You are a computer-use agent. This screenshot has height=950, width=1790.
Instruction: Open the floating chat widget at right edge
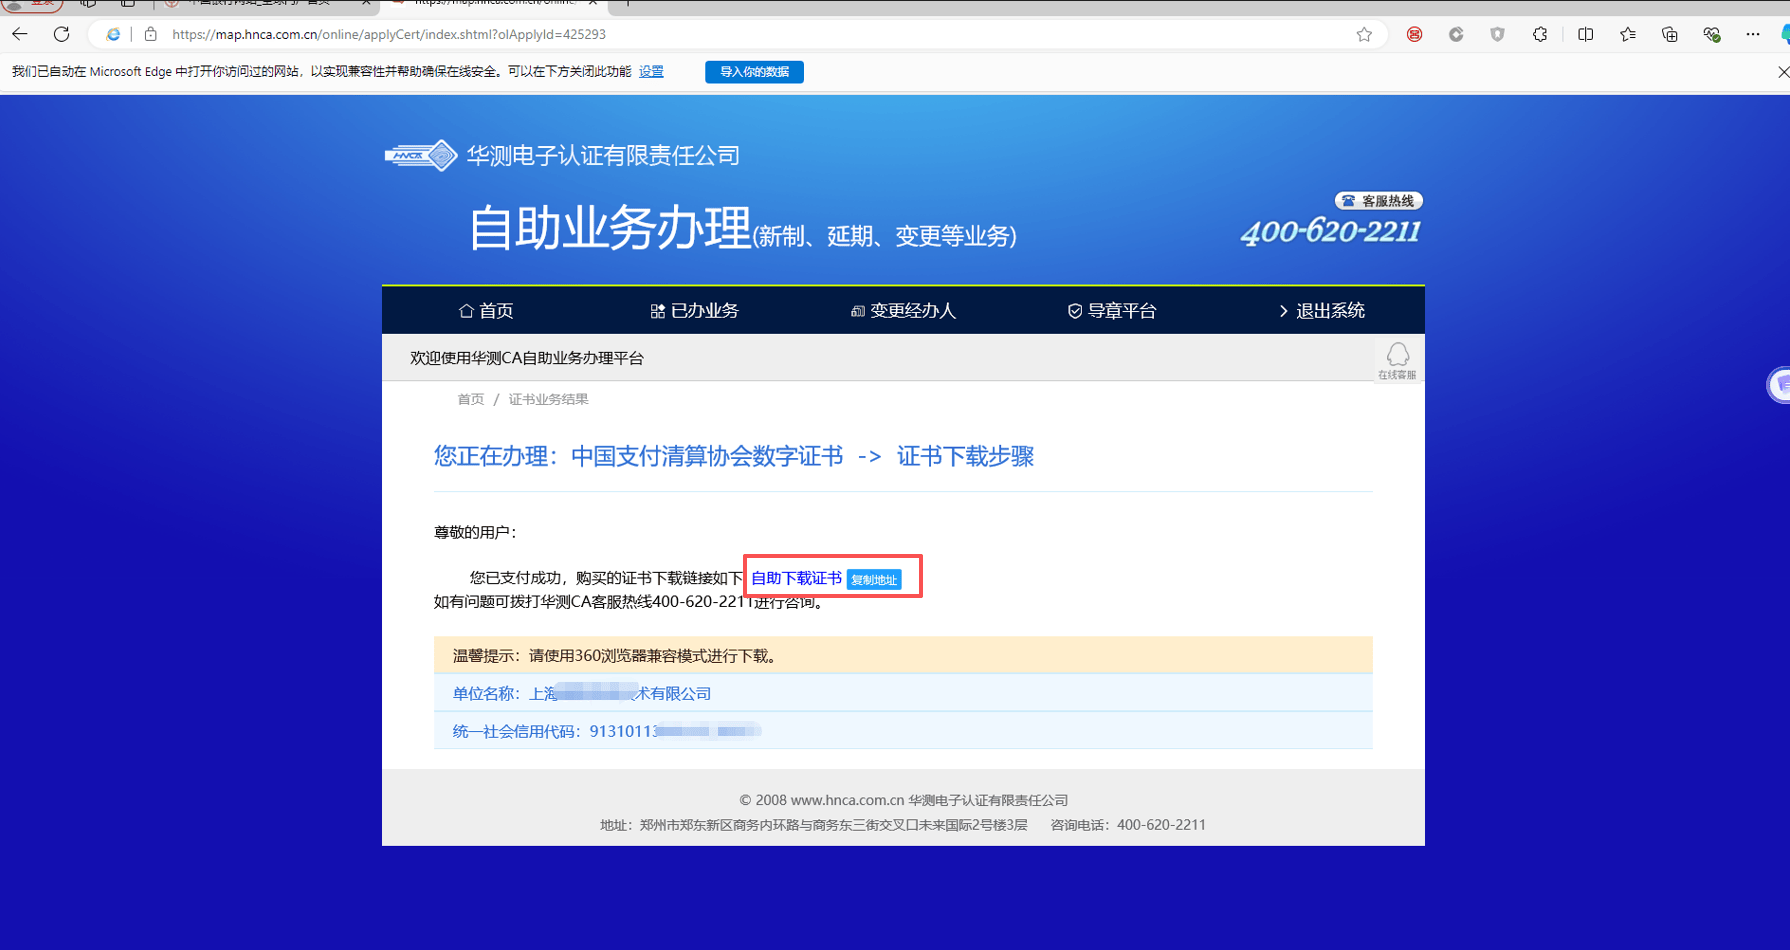pos(1779,385)
